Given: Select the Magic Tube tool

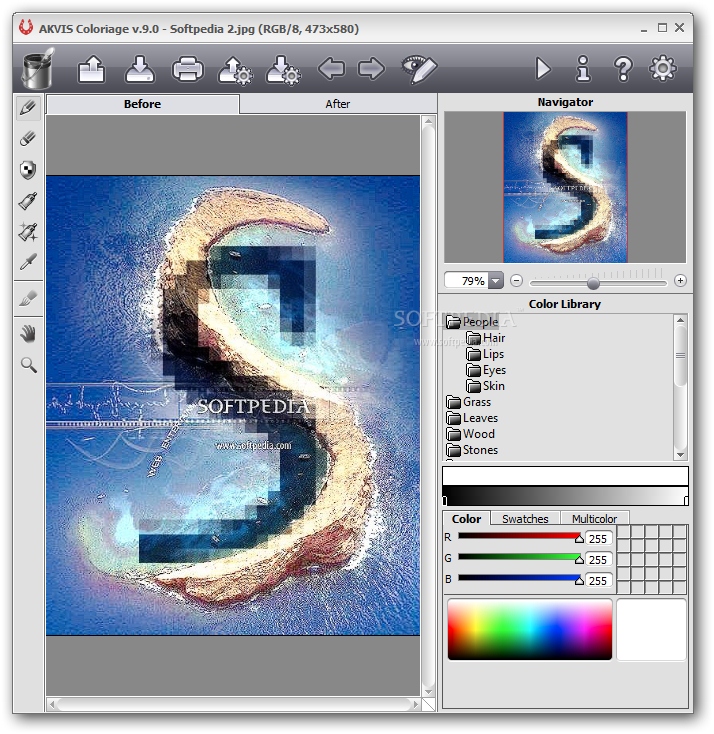Looking at the screenshot, I should point(28,232).
